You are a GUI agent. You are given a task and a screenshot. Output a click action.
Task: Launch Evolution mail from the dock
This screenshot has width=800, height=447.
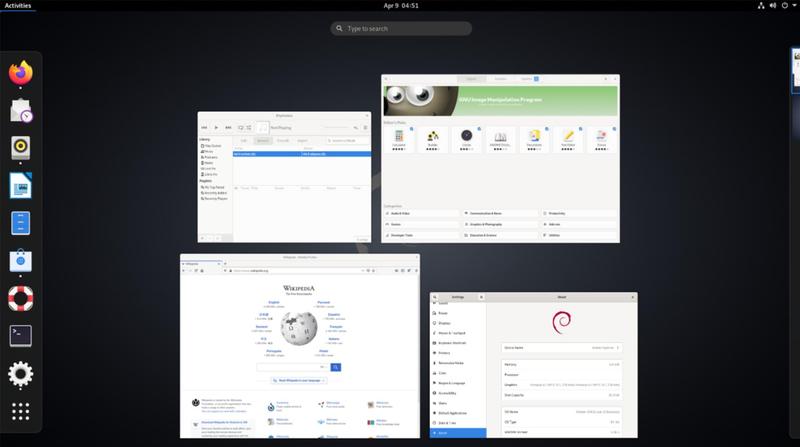[20, 110]
